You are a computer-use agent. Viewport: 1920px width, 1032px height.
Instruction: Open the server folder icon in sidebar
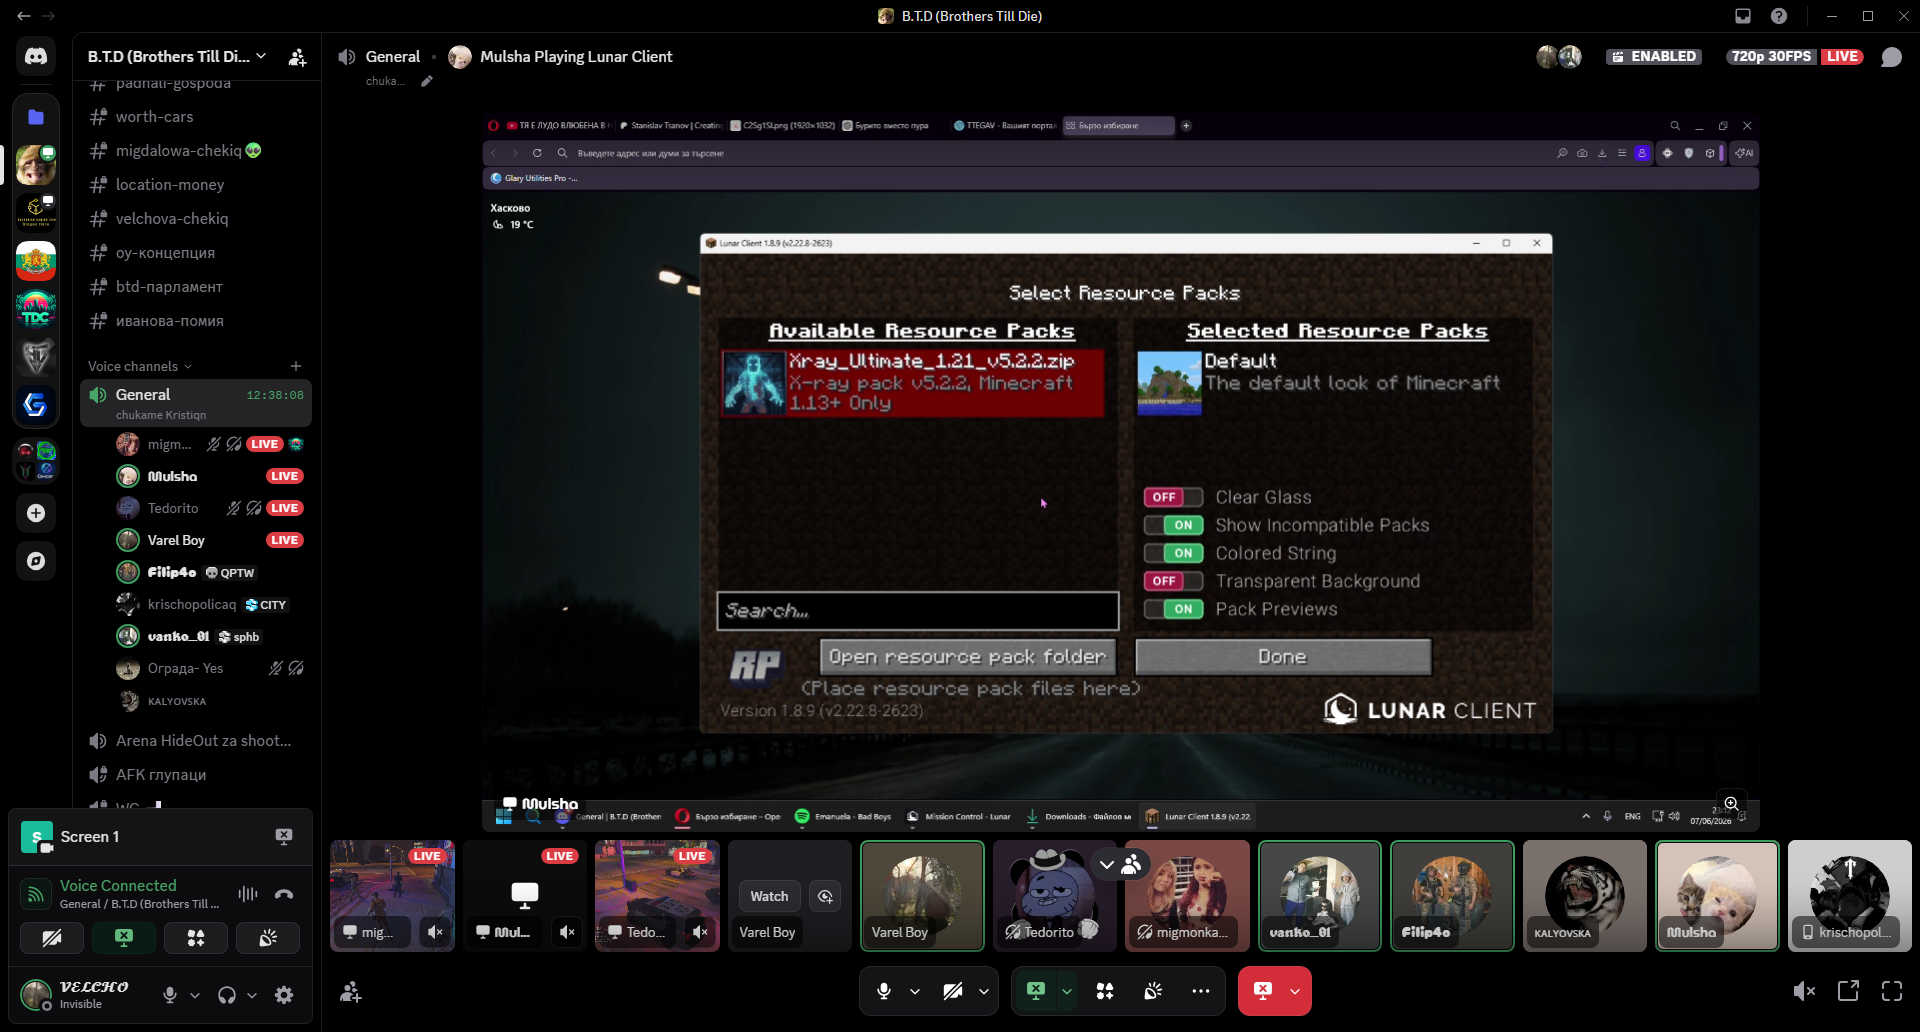pyautogui.click(x=36, y=117)
